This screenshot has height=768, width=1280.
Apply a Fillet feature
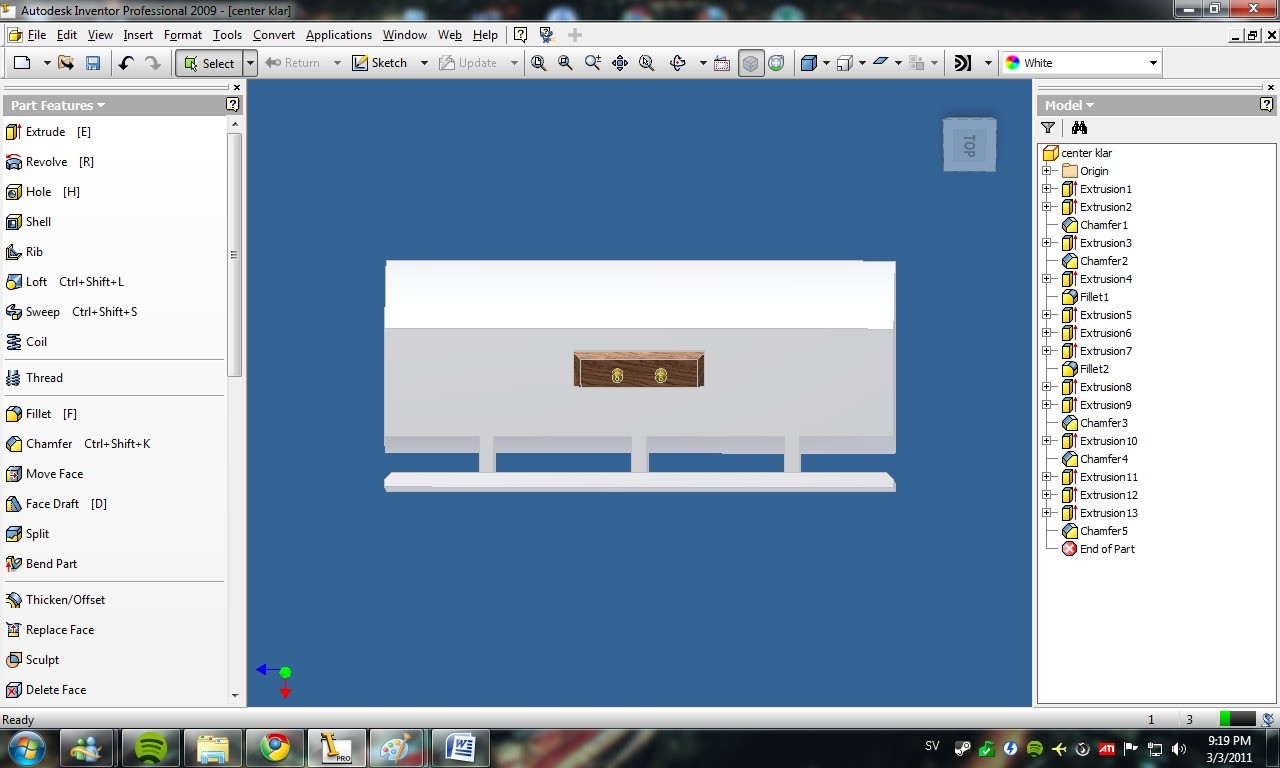point(41,414)
